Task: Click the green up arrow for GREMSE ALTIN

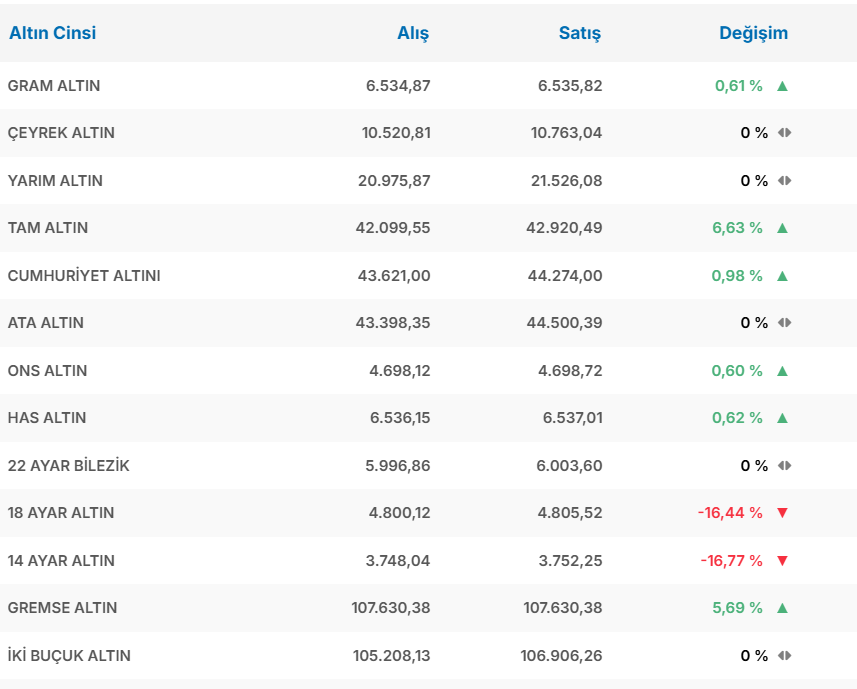Action: pos(782,608)
